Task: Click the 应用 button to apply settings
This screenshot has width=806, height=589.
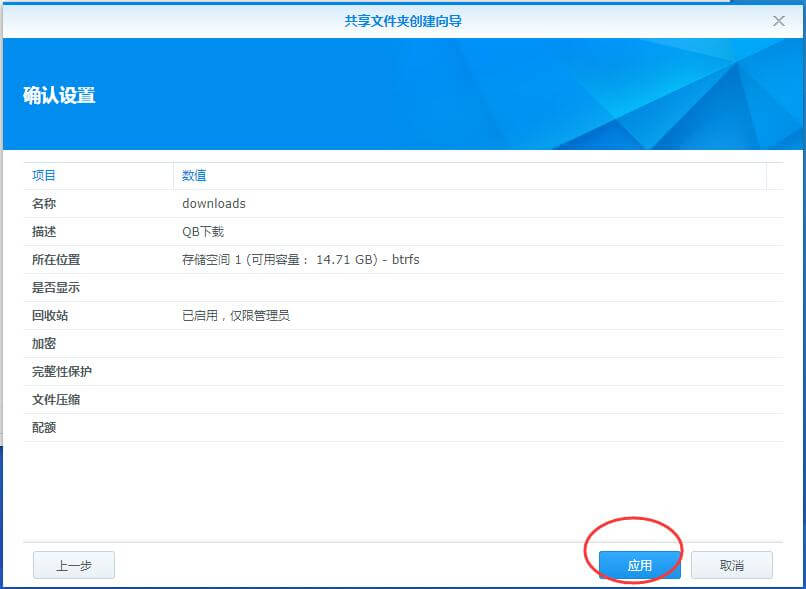Action: click(639, 565)
